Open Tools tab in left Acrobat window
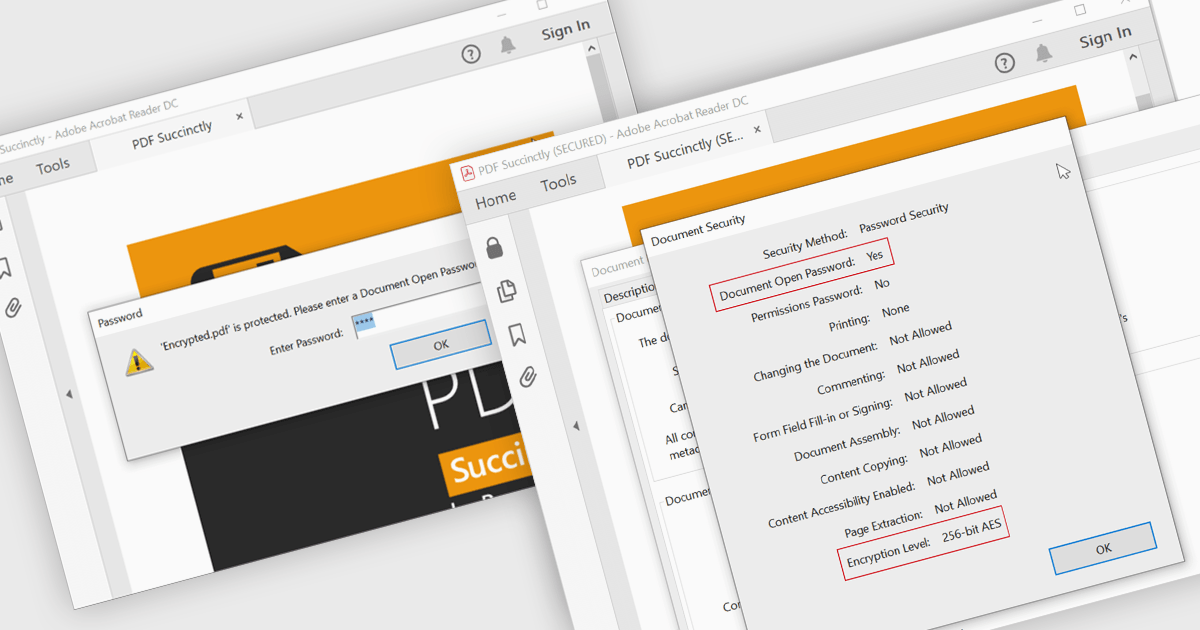Viewport: 1200px width, 630px height. (53, 167)
